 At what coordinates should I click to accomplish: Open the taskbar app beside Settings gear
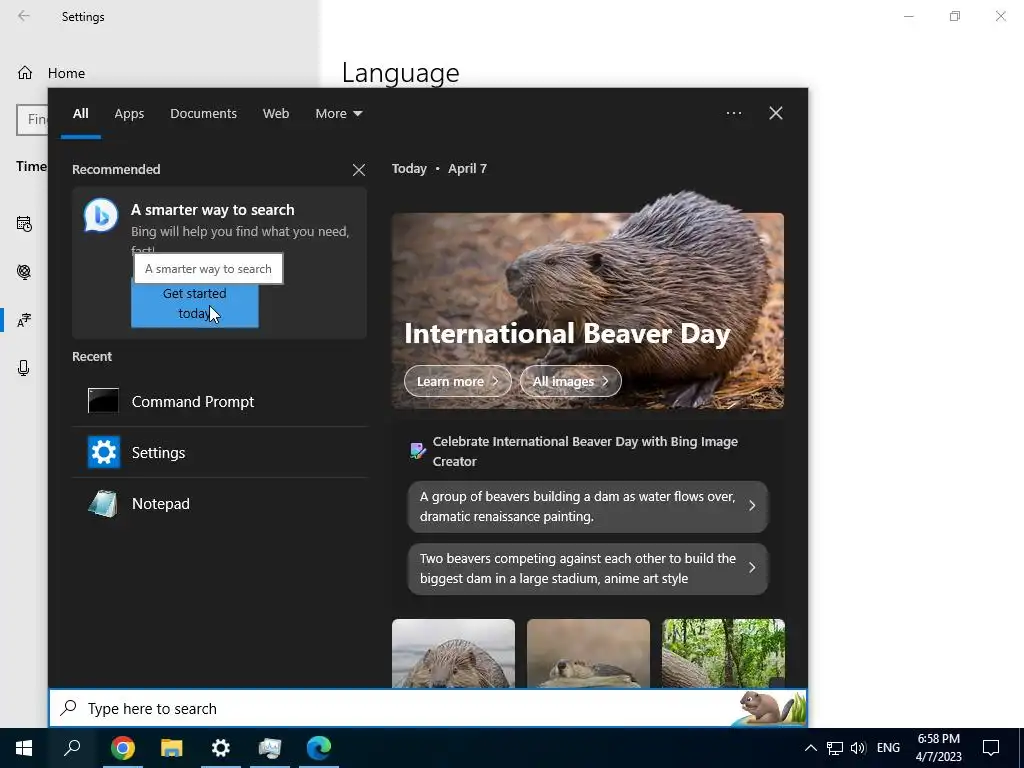click(270, 748)
